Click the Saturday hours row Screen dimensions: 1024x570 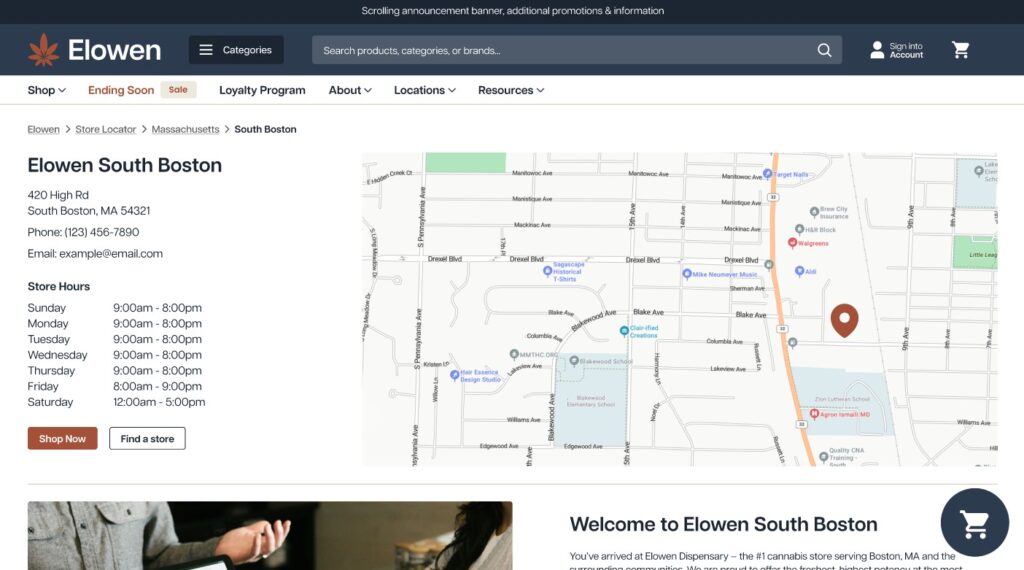(116, 402)
